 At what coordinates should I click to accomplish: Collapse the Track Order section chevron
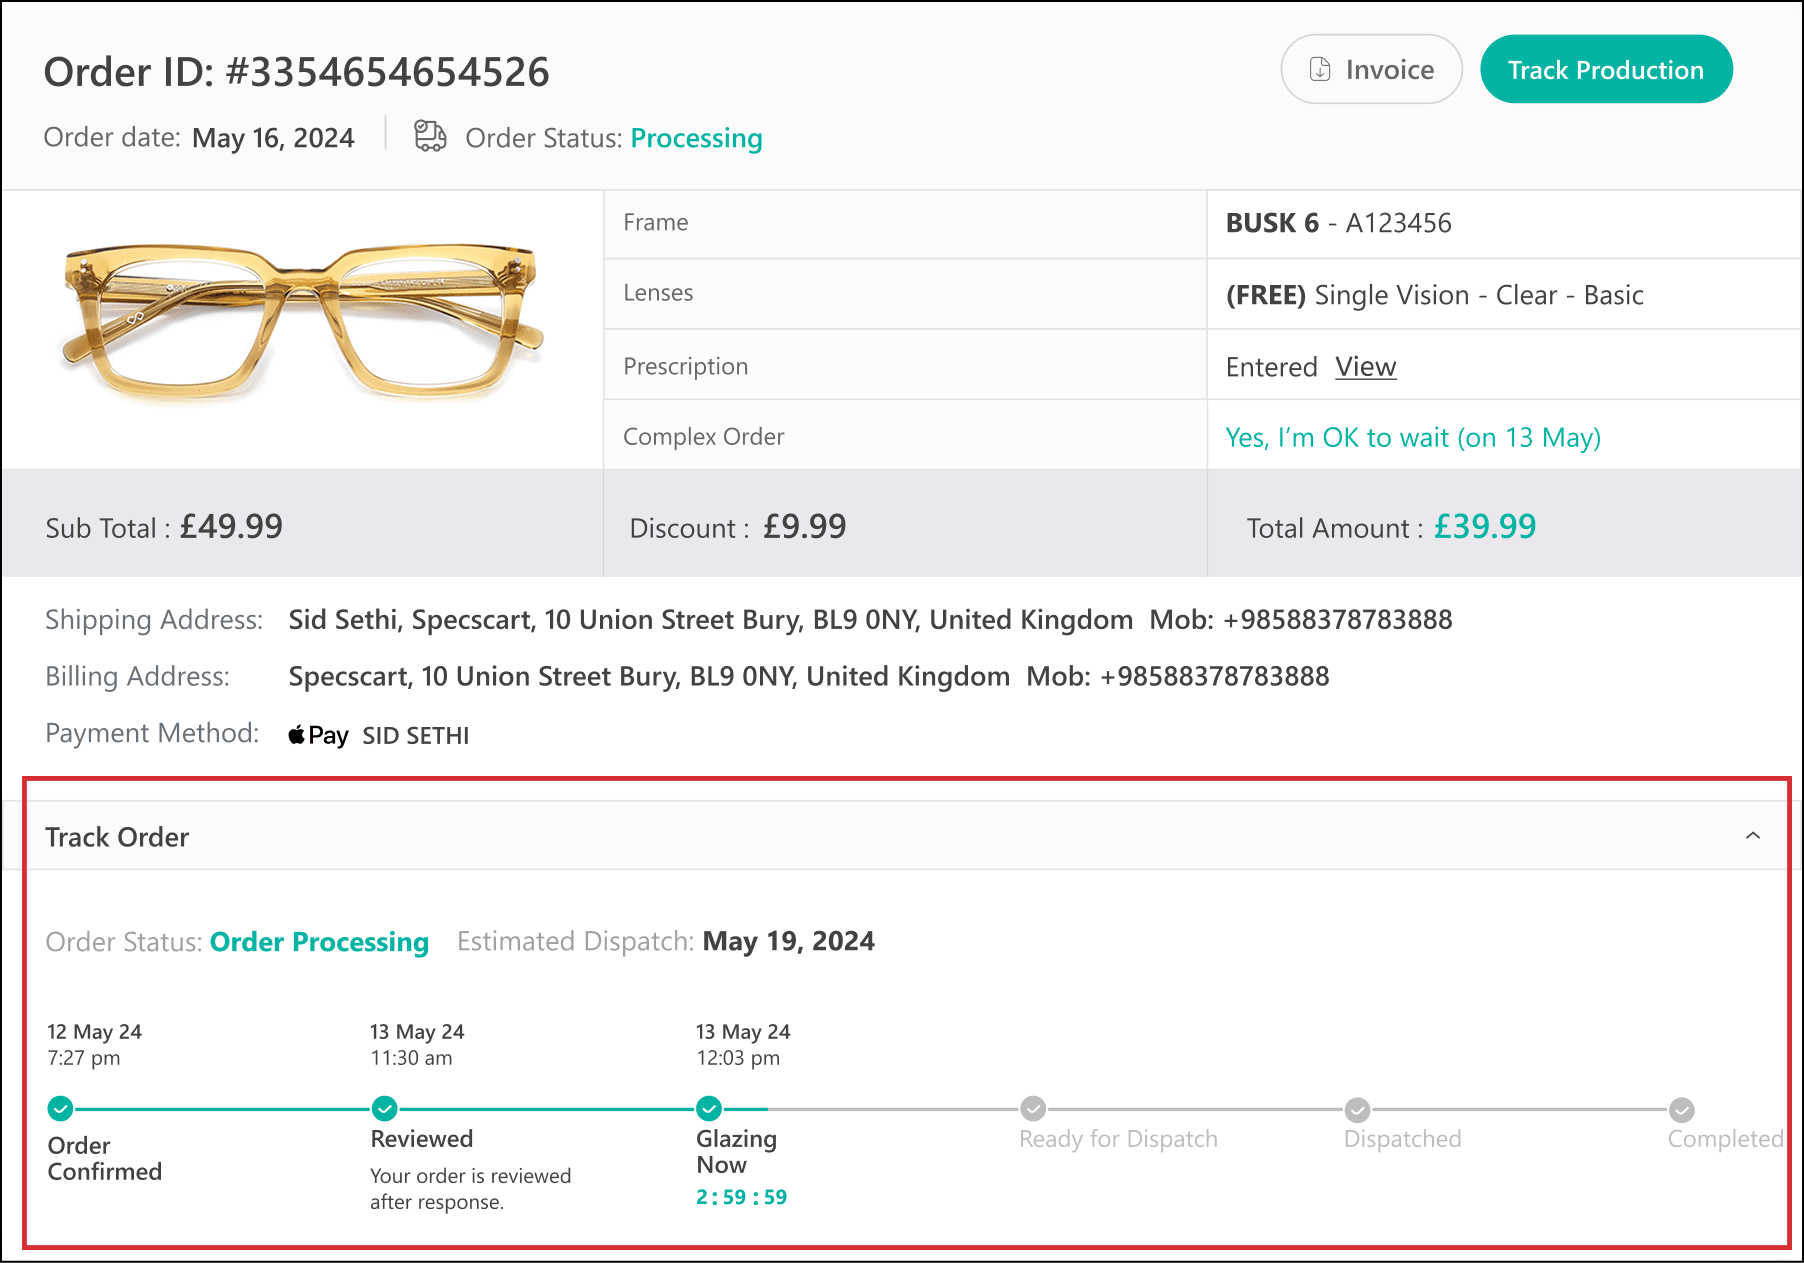click(x=1752, y=836)
